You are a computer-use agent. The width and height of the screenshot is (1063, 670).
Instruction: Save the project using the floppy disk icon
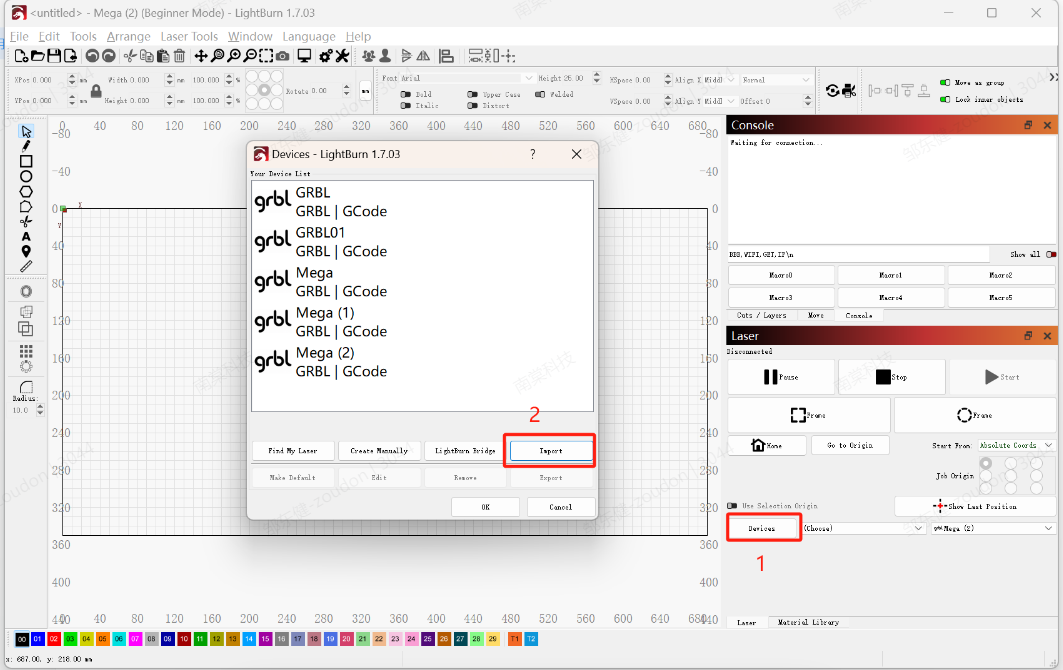pyautogui.click(x=54, y=56)
